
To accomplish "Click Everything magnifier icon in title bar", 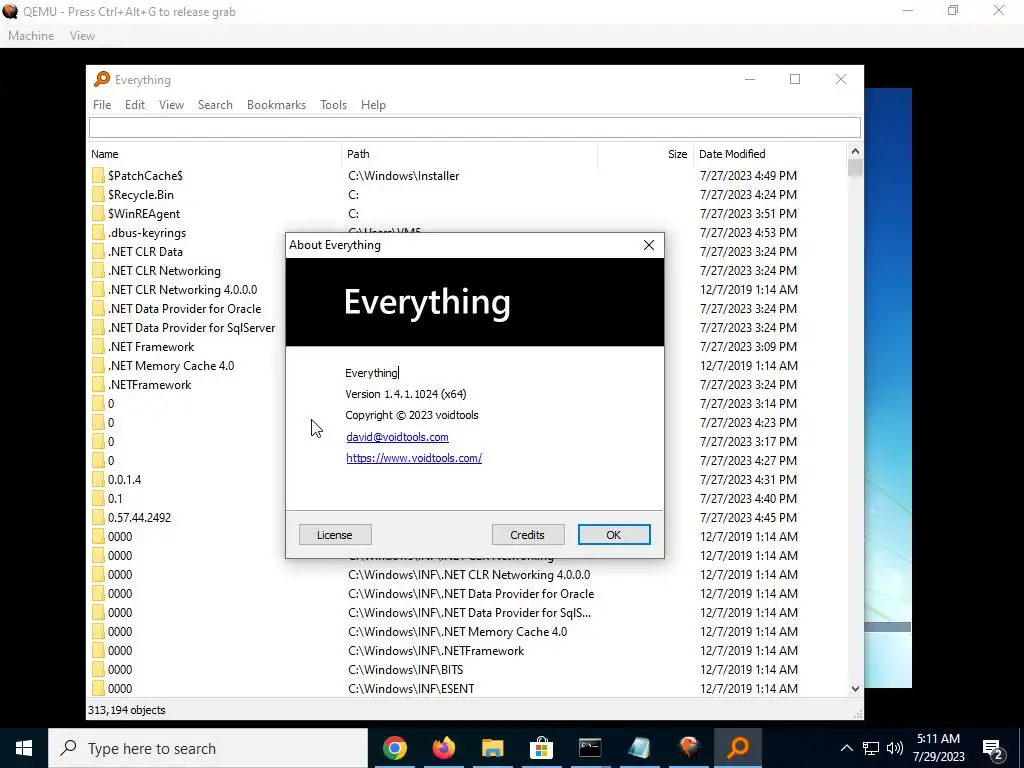I will [102, 79].
